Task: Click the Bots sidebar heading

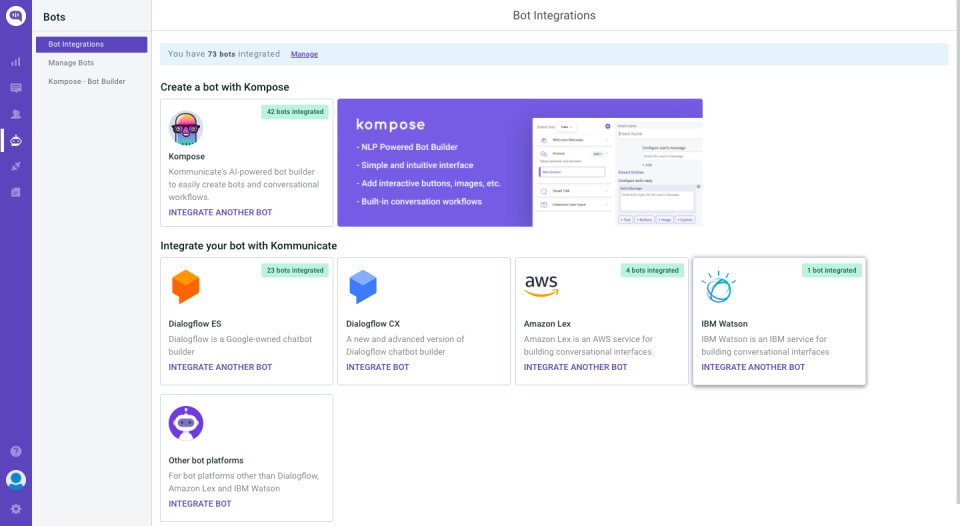Action: (x=54, y=17)
